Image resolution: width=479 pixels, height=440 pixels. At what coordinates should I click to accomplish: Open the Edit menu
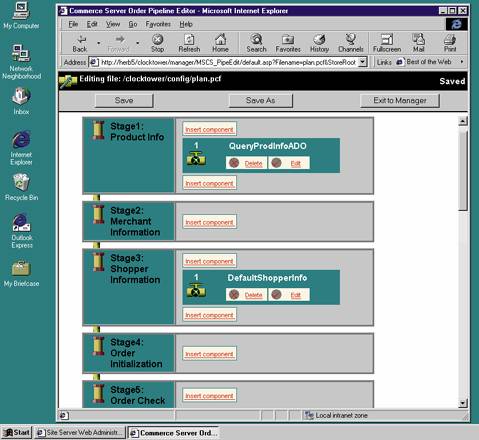coord(92,24)
